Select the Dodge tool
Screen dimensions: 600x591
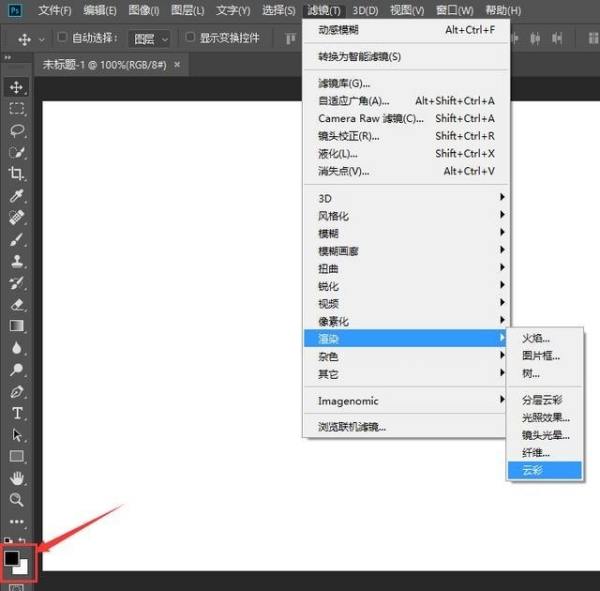point(16,369)
